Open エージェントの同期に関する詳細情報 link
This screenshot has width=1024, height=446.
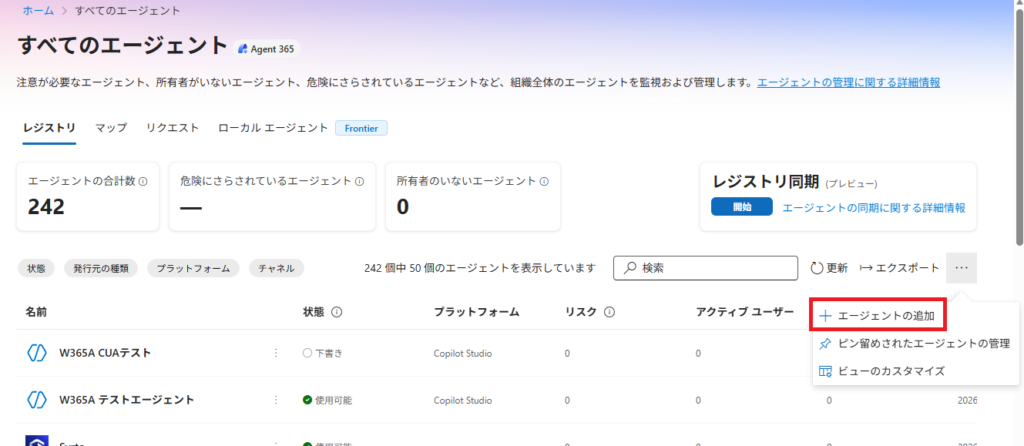click(x=874, y=208)
